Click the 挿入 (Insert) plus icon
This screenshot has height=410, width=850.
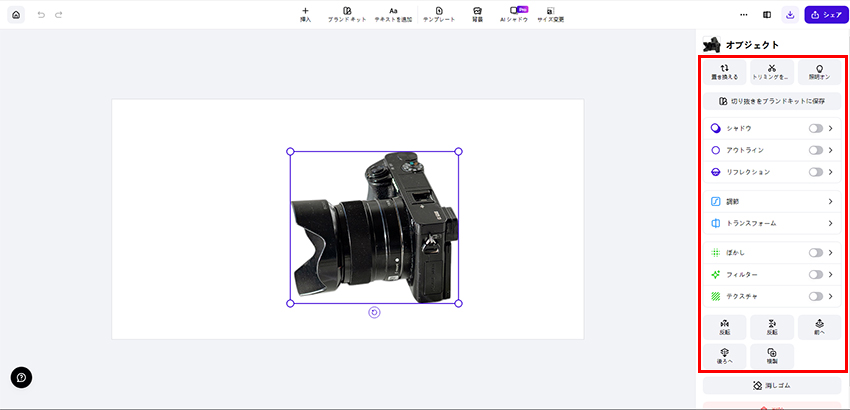pos(305,11)
